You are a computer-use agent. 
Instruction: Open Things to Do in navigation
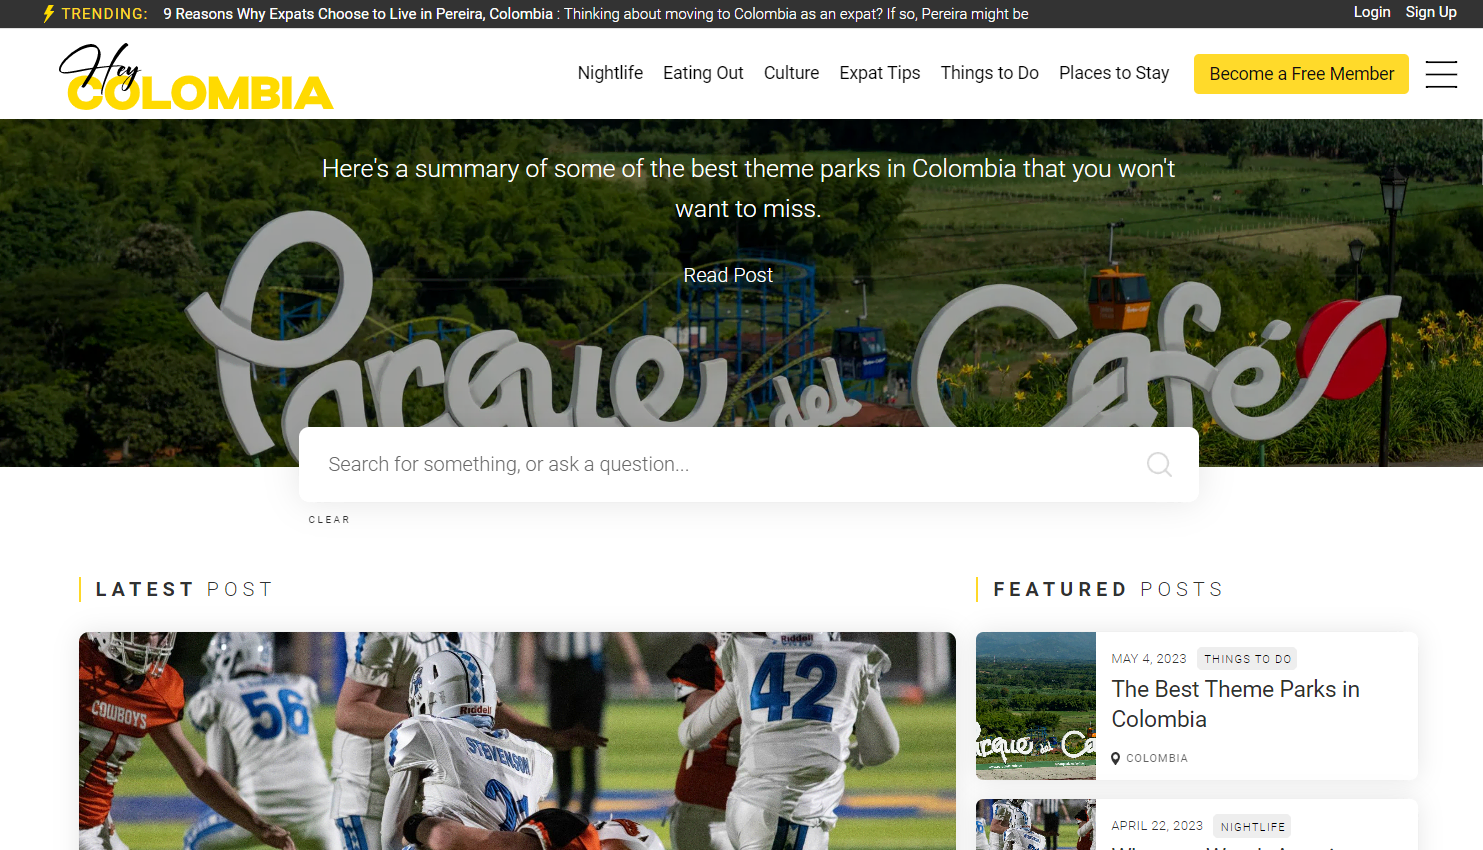click(990, 73)
